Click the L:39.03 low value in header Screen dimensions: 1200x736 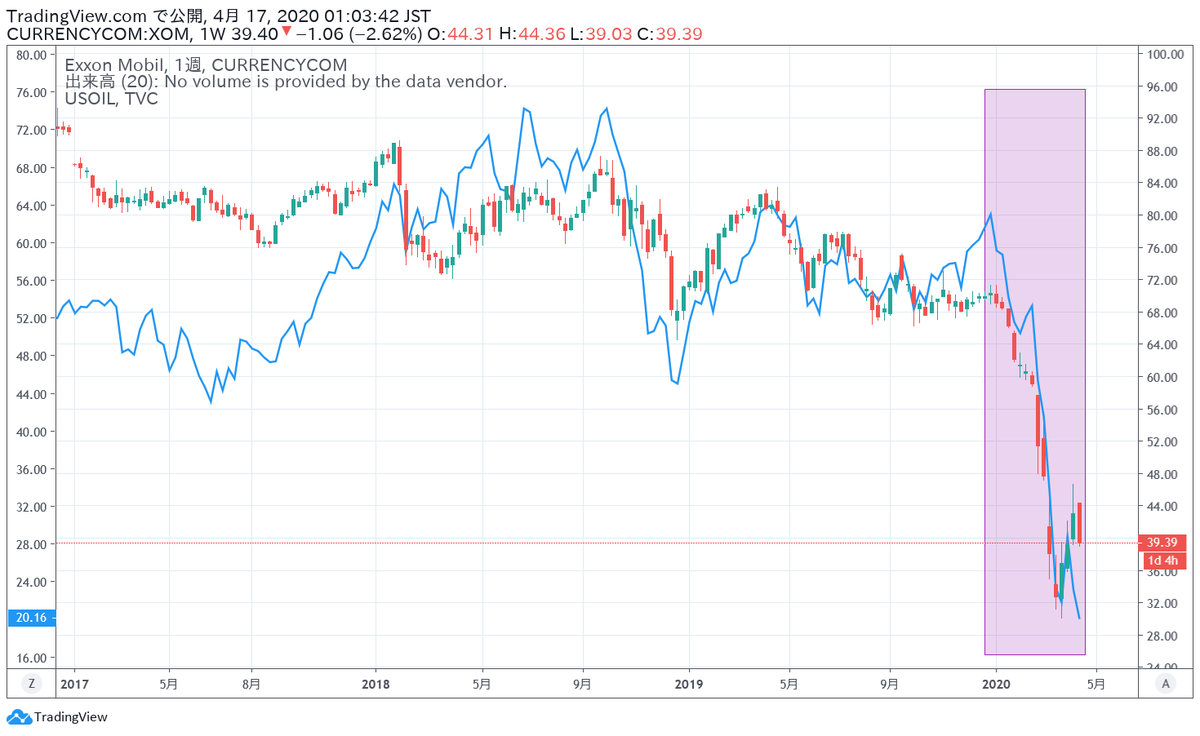599,34
